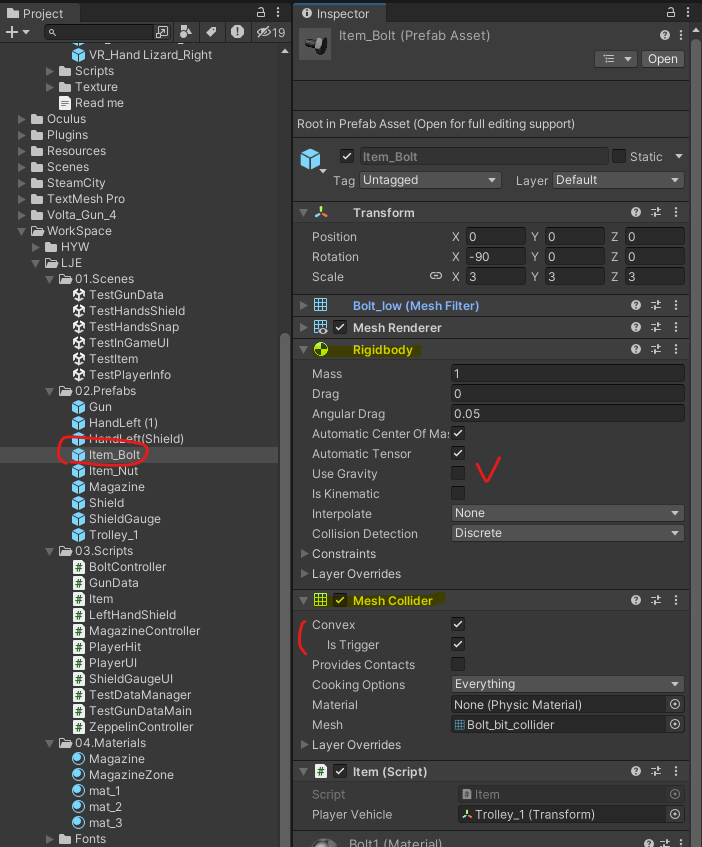Enable the Is Kinematic checkbox
Screen dimensions: 702x847
(458, 493)
